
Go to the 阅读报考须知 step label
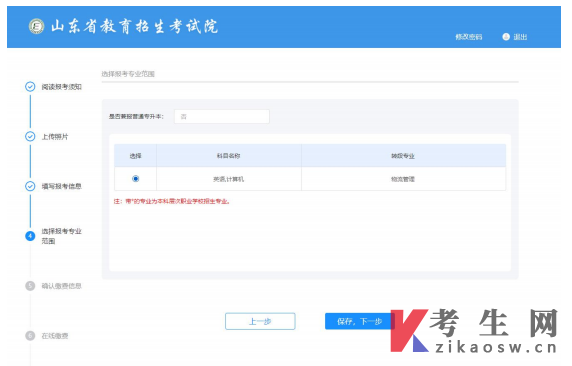coord(61,87)
